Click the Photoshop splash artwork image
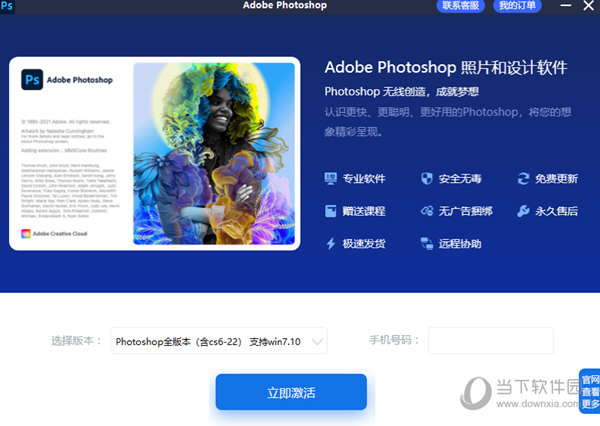This screenshot has width=600, height=426. point(214,154)
